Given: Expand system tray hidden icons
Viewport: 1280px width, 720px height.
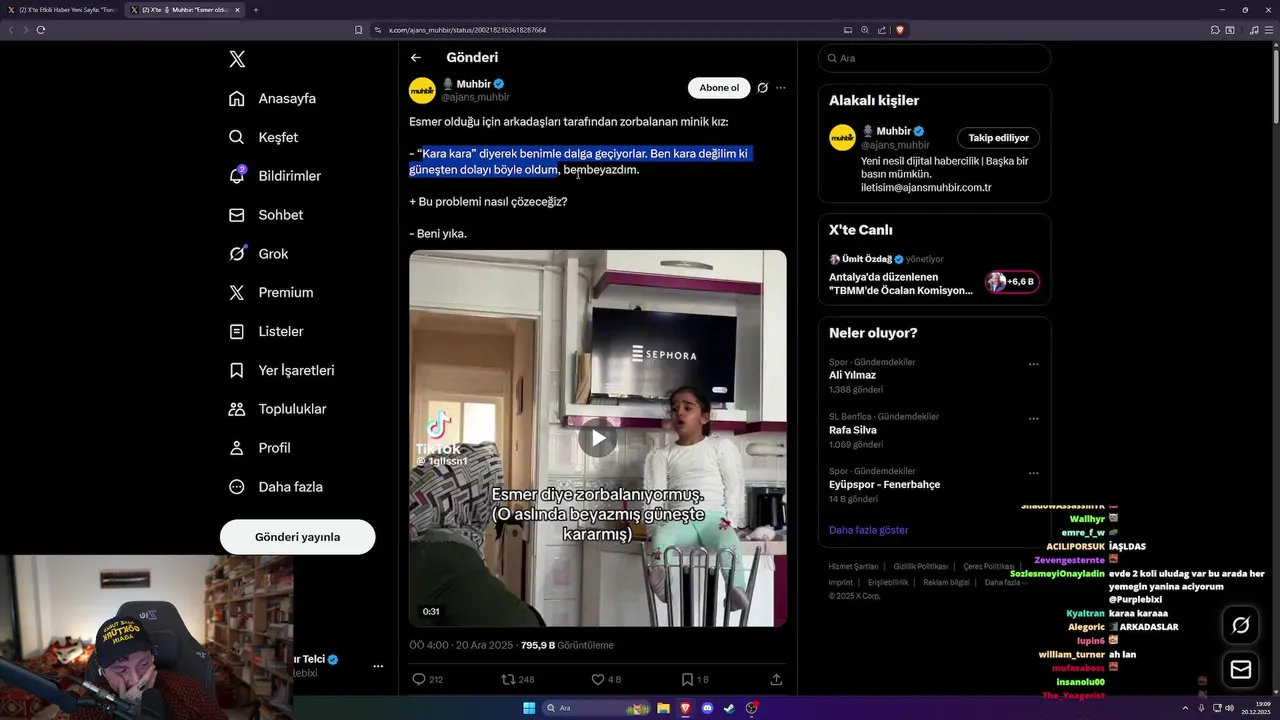Looking at the screenshot, I should tap(1185, 708).
